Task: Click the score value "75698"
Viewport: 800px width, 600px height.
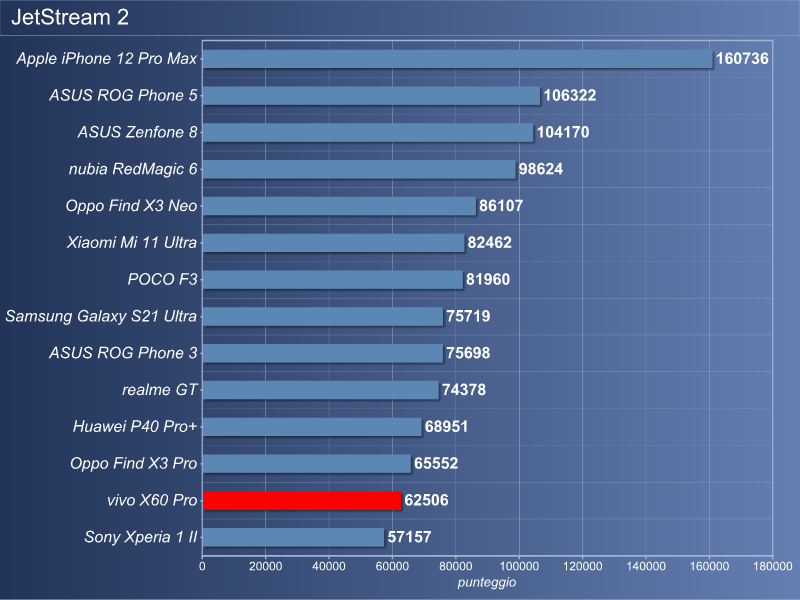Action: coord(468,353)
